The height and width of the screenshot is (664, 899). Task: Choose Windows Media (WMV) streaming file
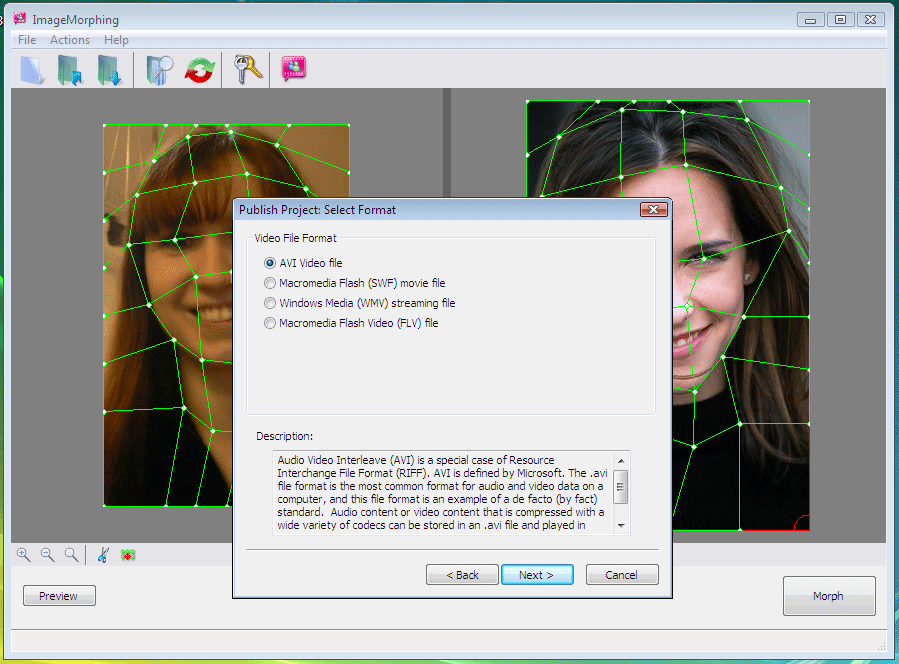tap(359, 303)
